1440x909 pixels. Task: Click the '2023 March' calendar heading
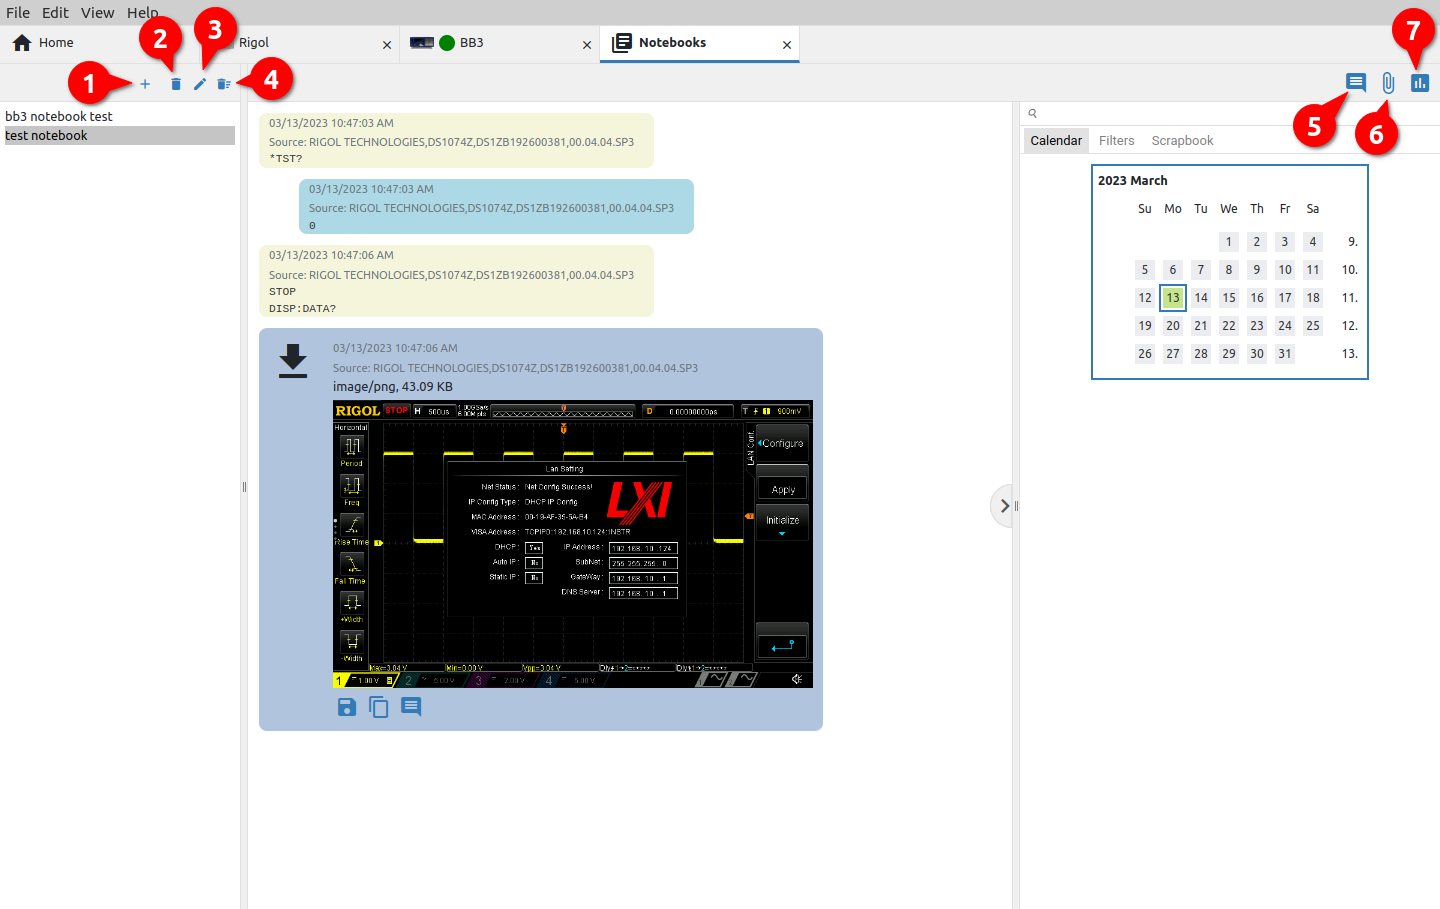(x=1133, y=181)
